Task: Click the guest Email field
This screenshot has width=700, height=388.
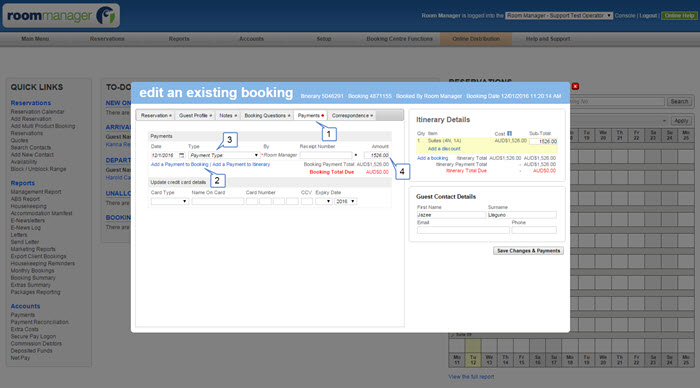Action: (x=463, y=230)
